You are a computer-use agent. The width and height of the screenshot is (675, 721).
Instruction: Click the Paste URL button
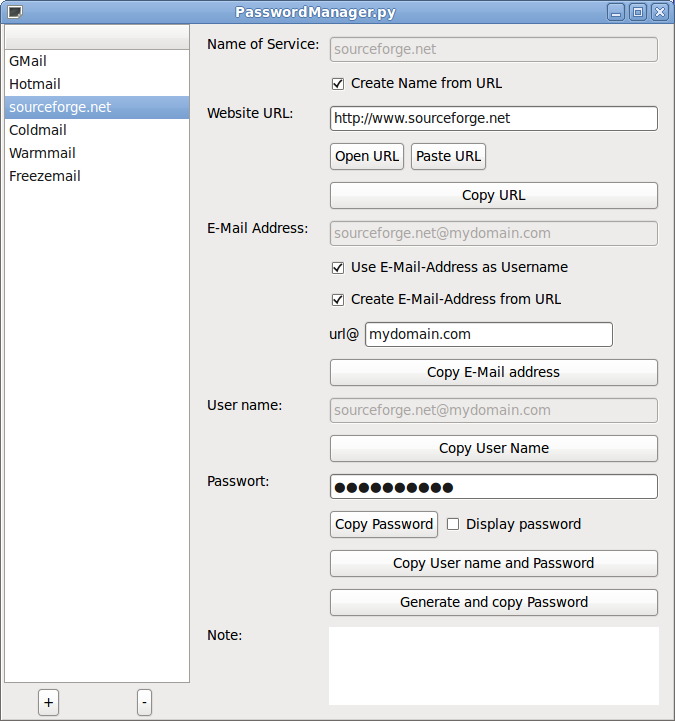pos(448,156)
